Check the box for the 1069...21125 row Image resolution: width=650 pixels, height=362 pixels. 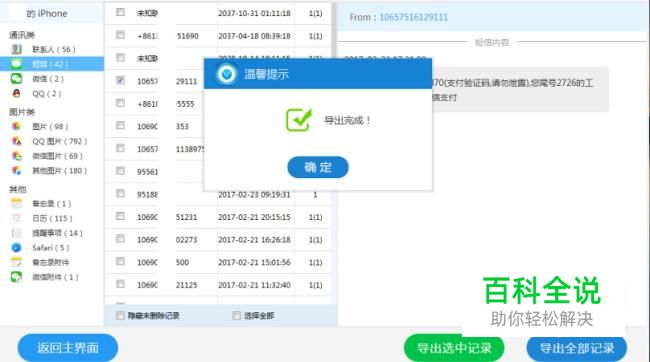pos(120,284)
